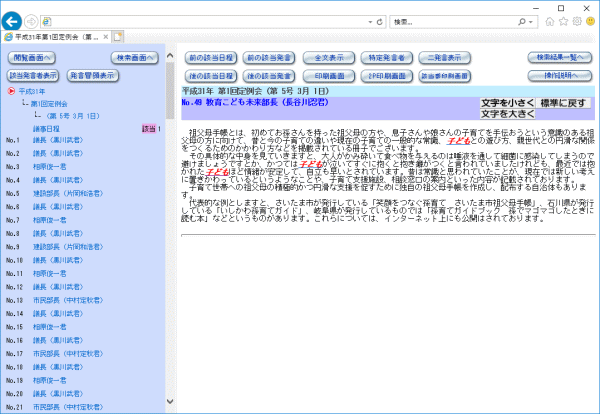The height and width of the screenshot is (414, 600).
Task: Open the 平成31年 tree link
Action: point(32,91)
